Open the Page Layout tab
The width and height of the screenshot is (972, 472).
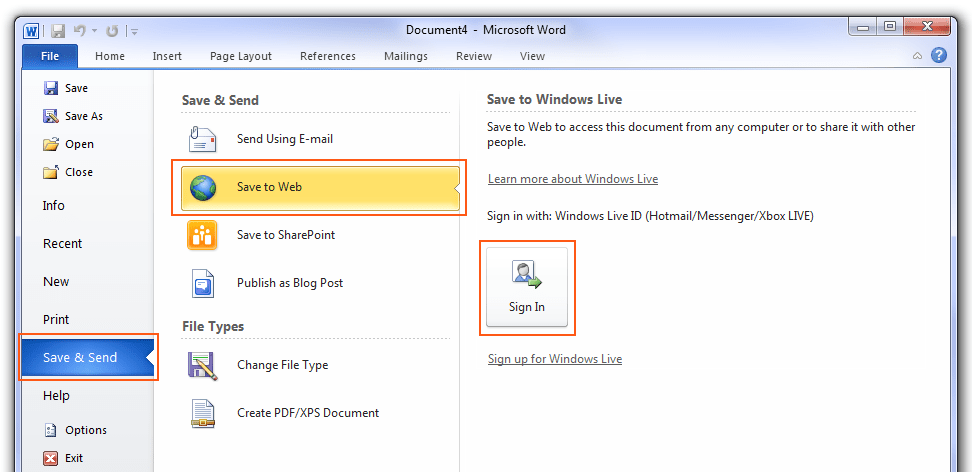point(241,56)
